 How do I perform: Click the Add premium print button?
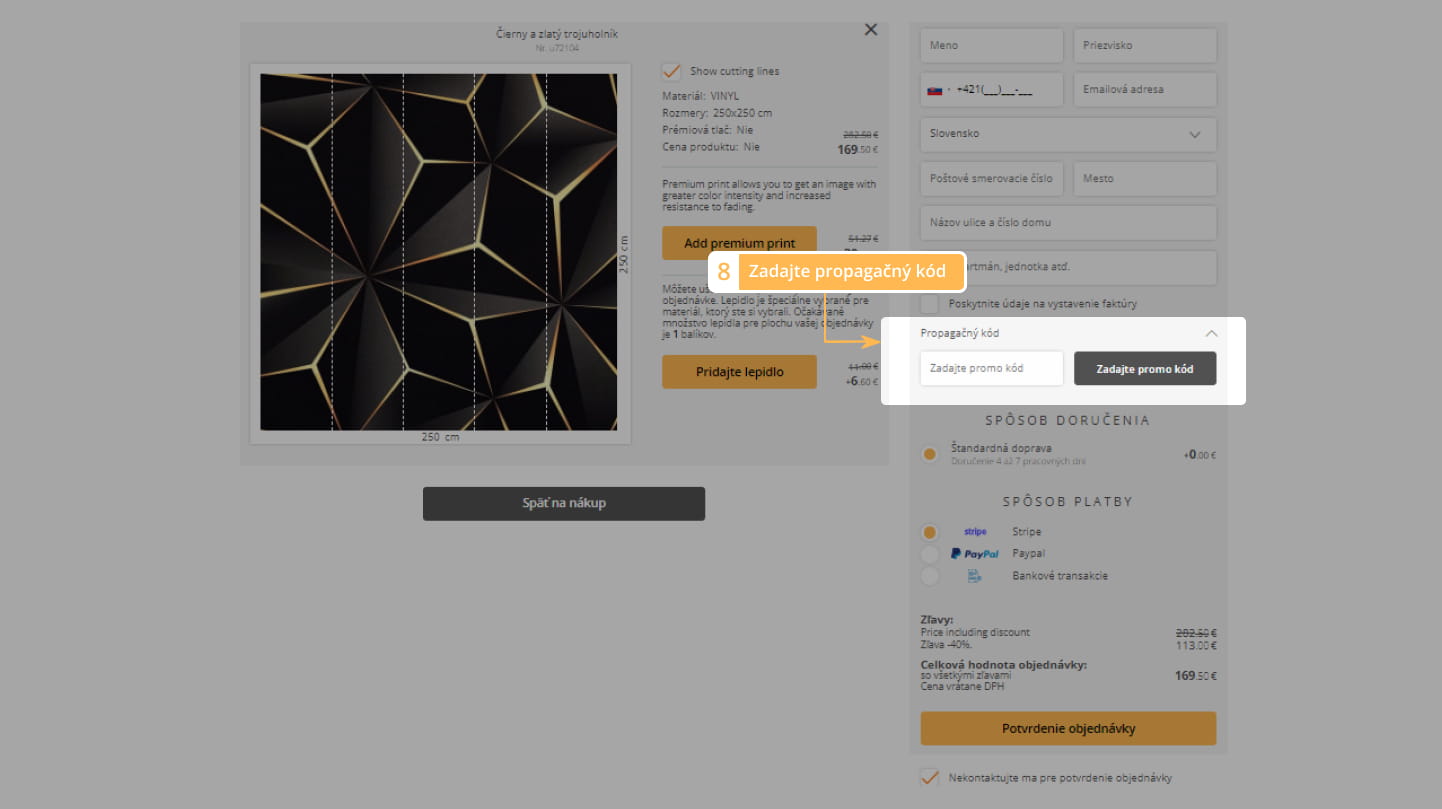[x=739, y=243]
